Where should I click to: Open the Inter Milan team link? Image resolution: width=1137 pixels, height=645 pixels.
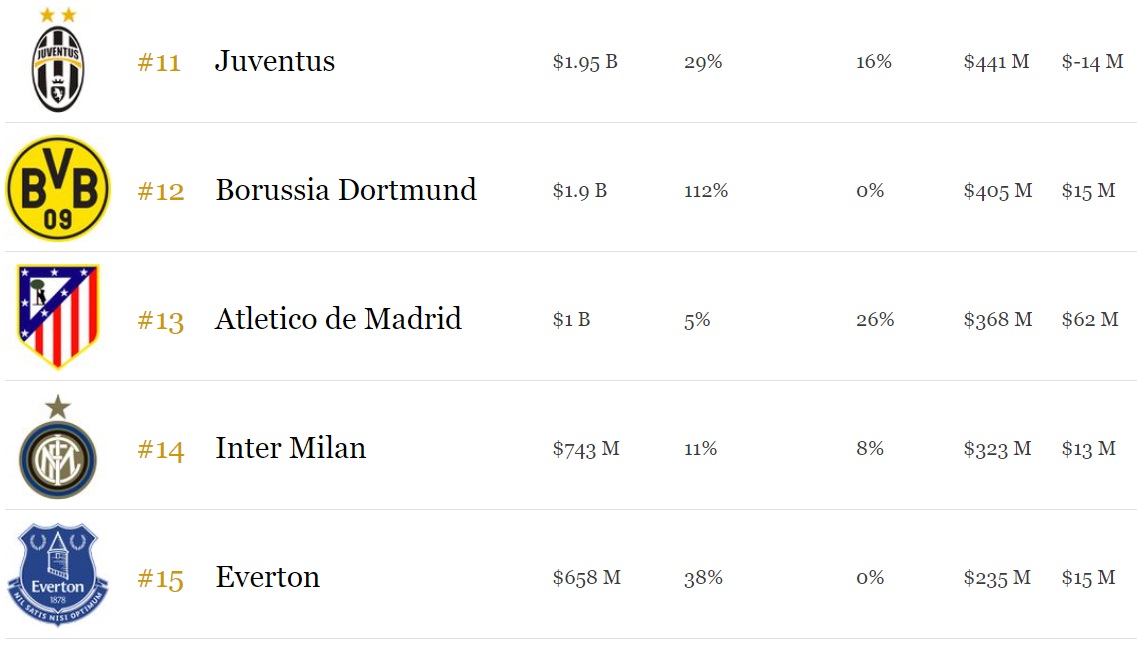point(290,448)
